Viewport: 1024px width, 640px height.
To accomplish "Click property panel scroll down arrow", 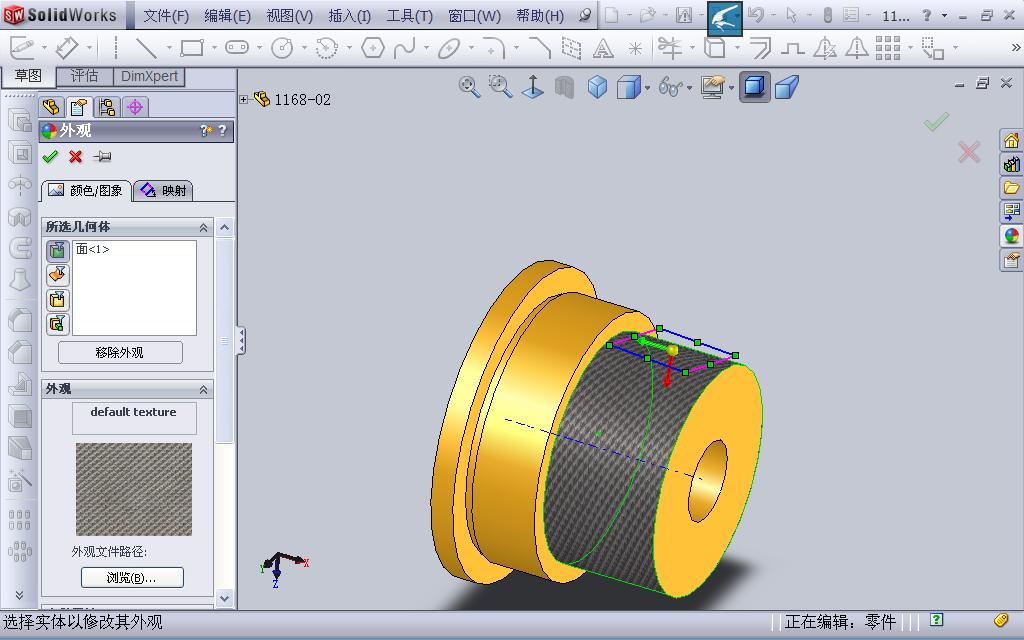I will click(x=225, y=598).
